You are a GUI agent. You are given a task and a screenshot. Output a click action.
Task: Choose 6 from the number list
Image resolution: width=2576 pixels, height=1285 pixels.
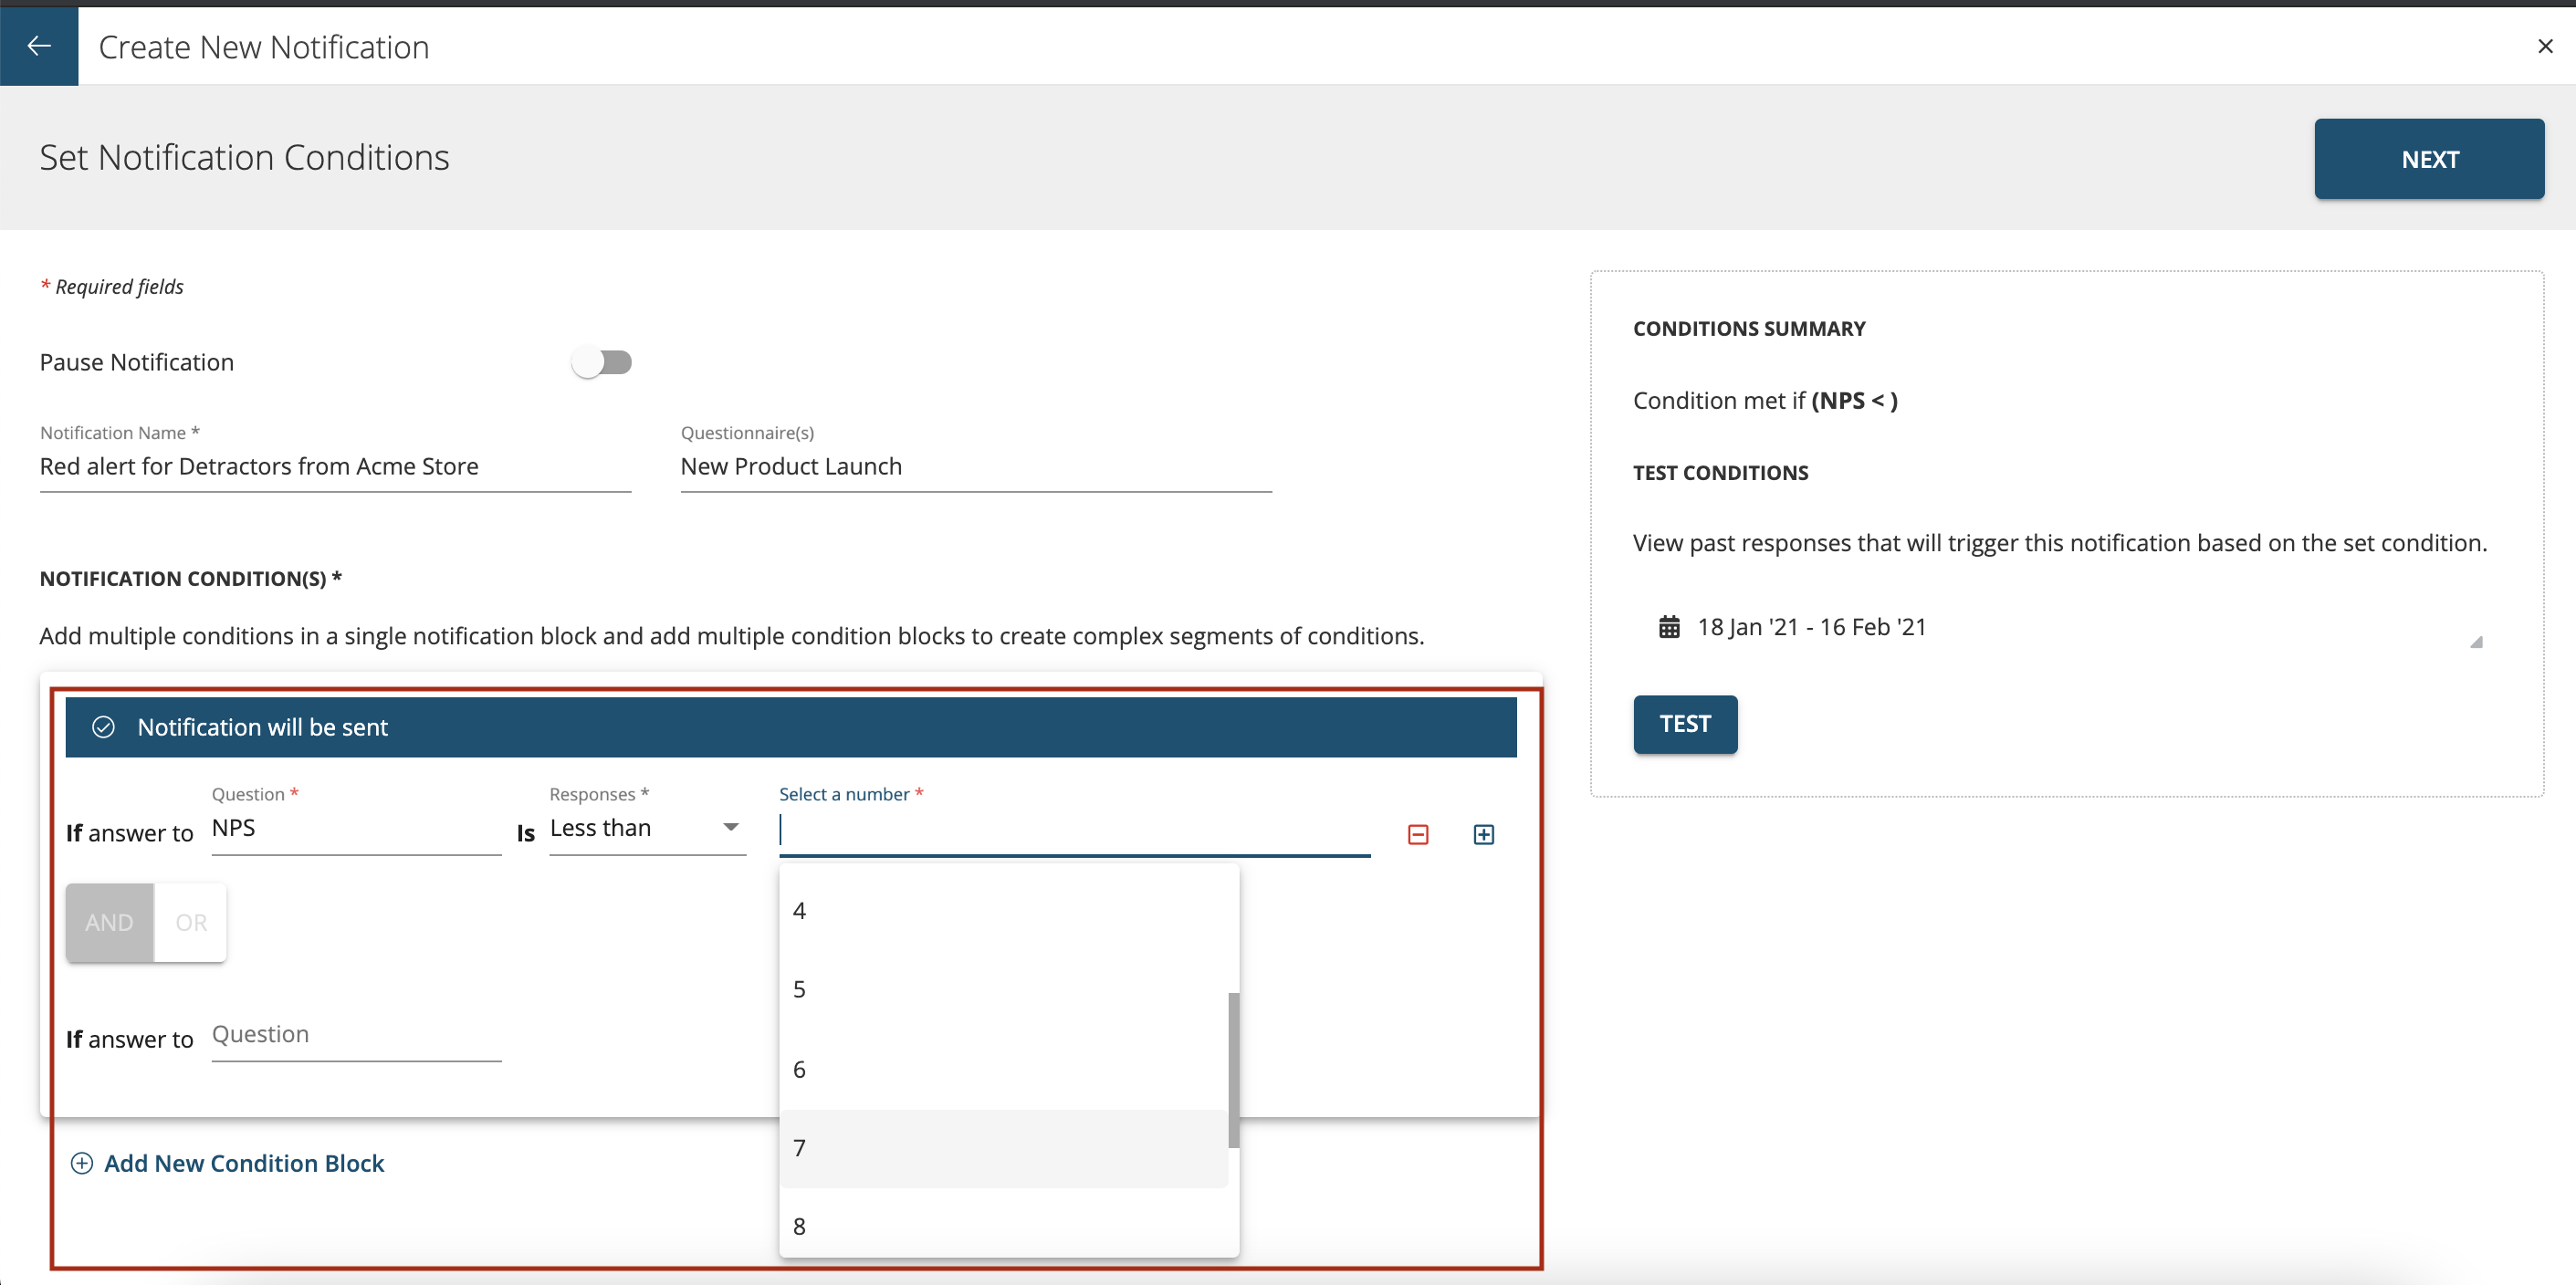pyautogui.click(x=1003, y=1069)
